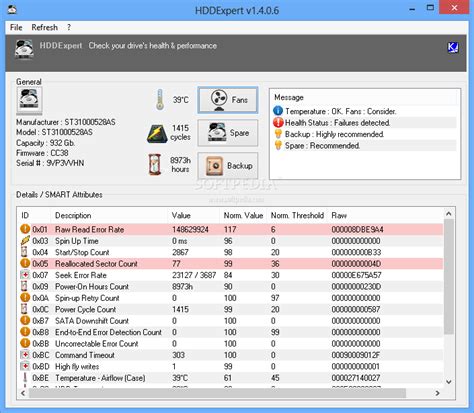
Task: Click the hourglass power-on hours icon
Action: 155,164
